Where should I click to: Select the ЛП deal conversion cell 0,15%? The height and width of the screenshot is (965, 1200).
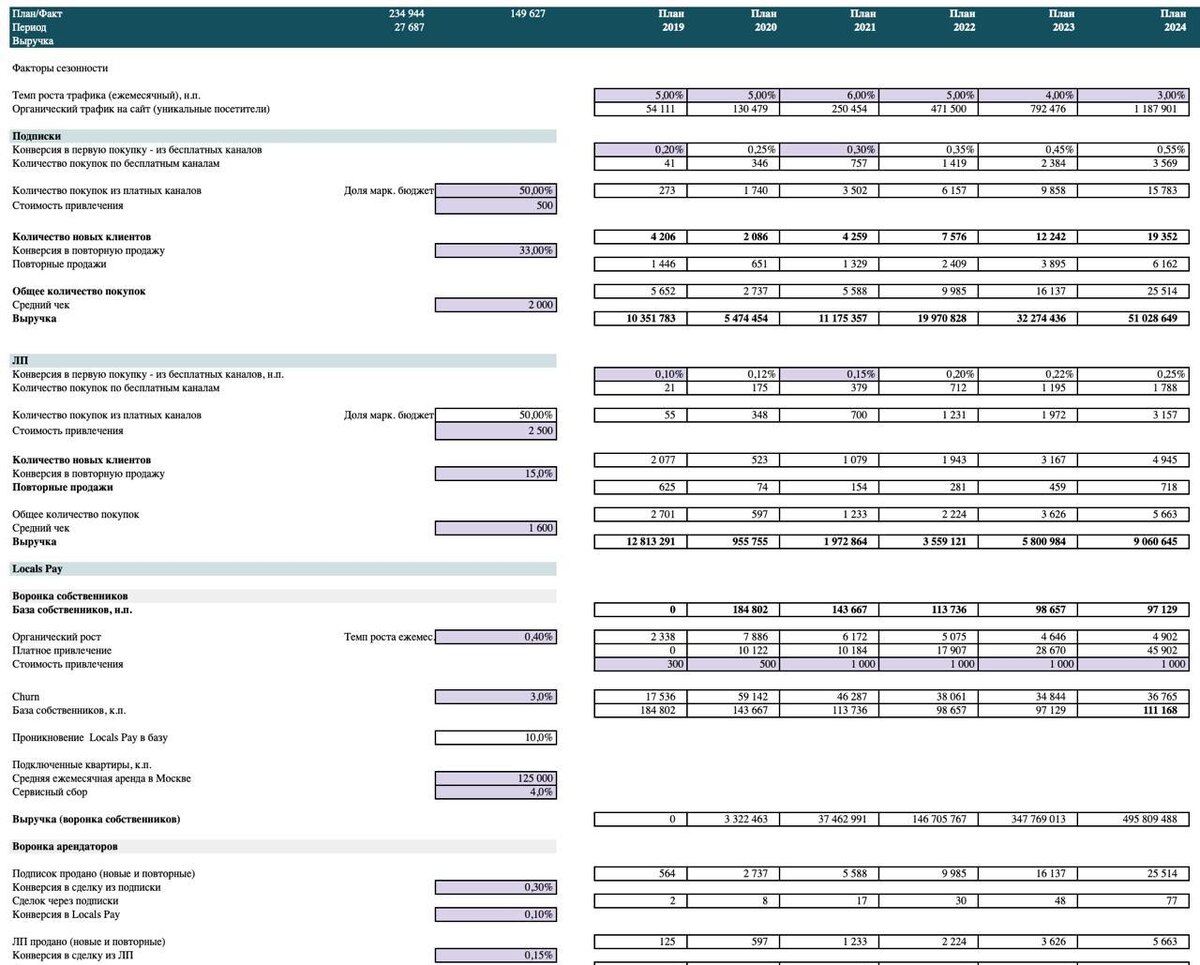pos(496,955)
